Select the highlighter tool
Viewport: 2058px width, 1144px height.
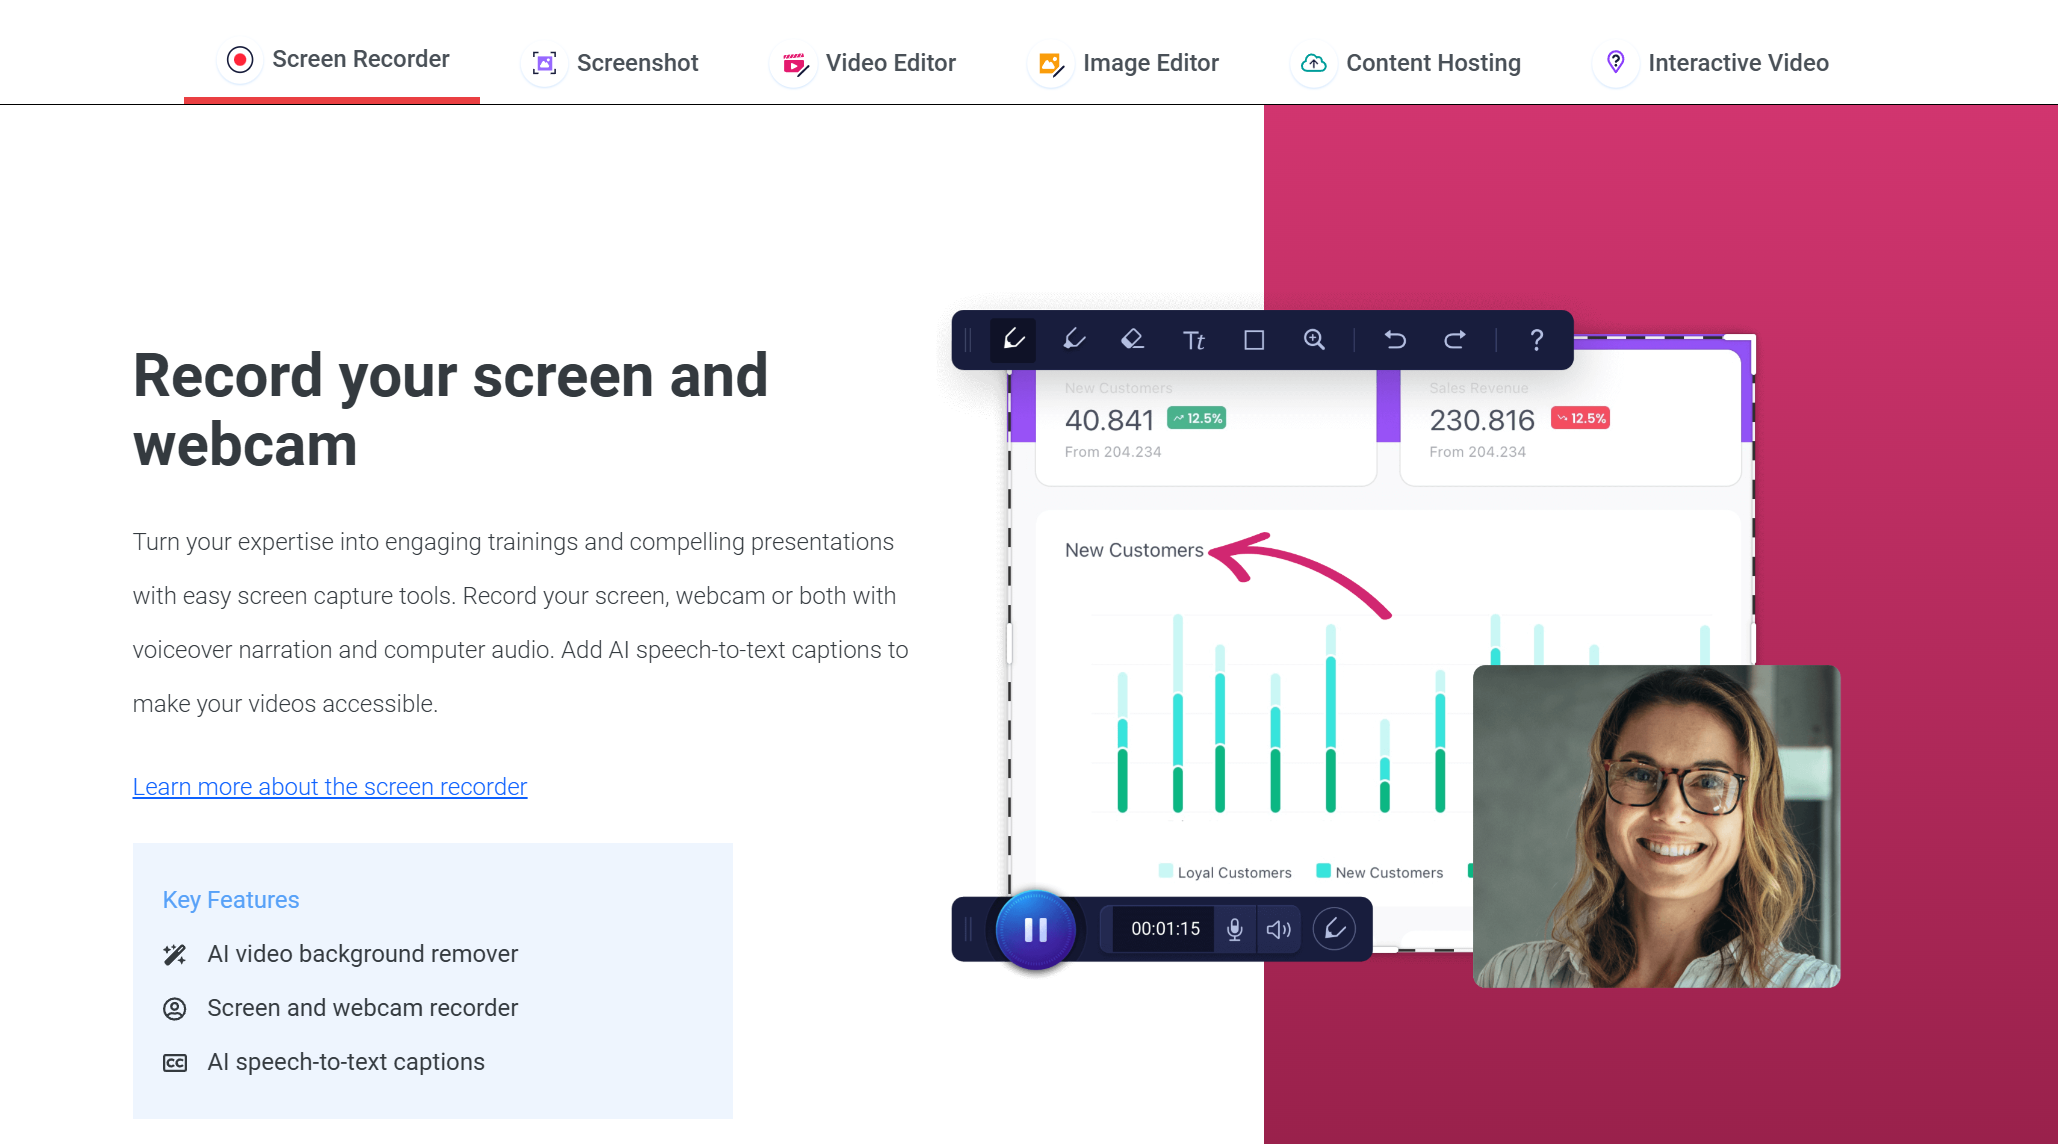click(1074, 340)
